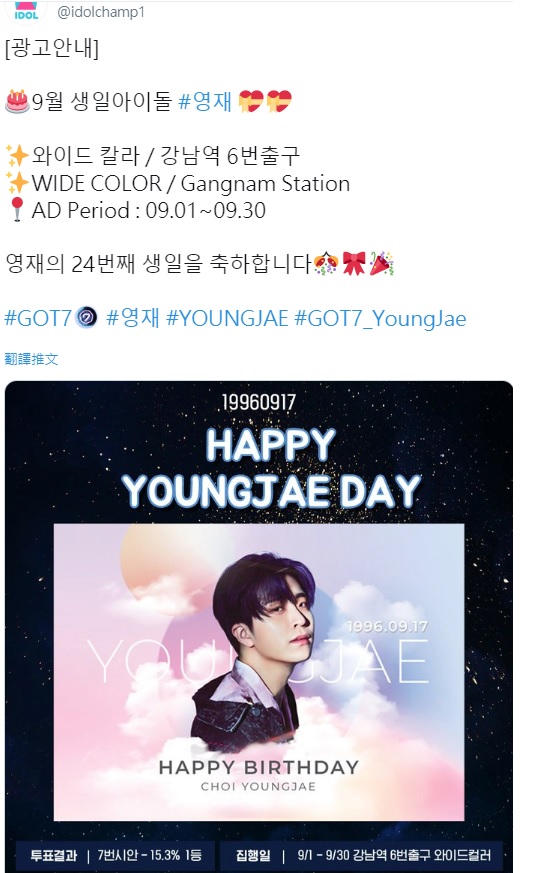Image resolution: width=535 pixels, height=873 pixels.
Task: Click the 투표결과 vote result banner
Action: coord(115,856)
